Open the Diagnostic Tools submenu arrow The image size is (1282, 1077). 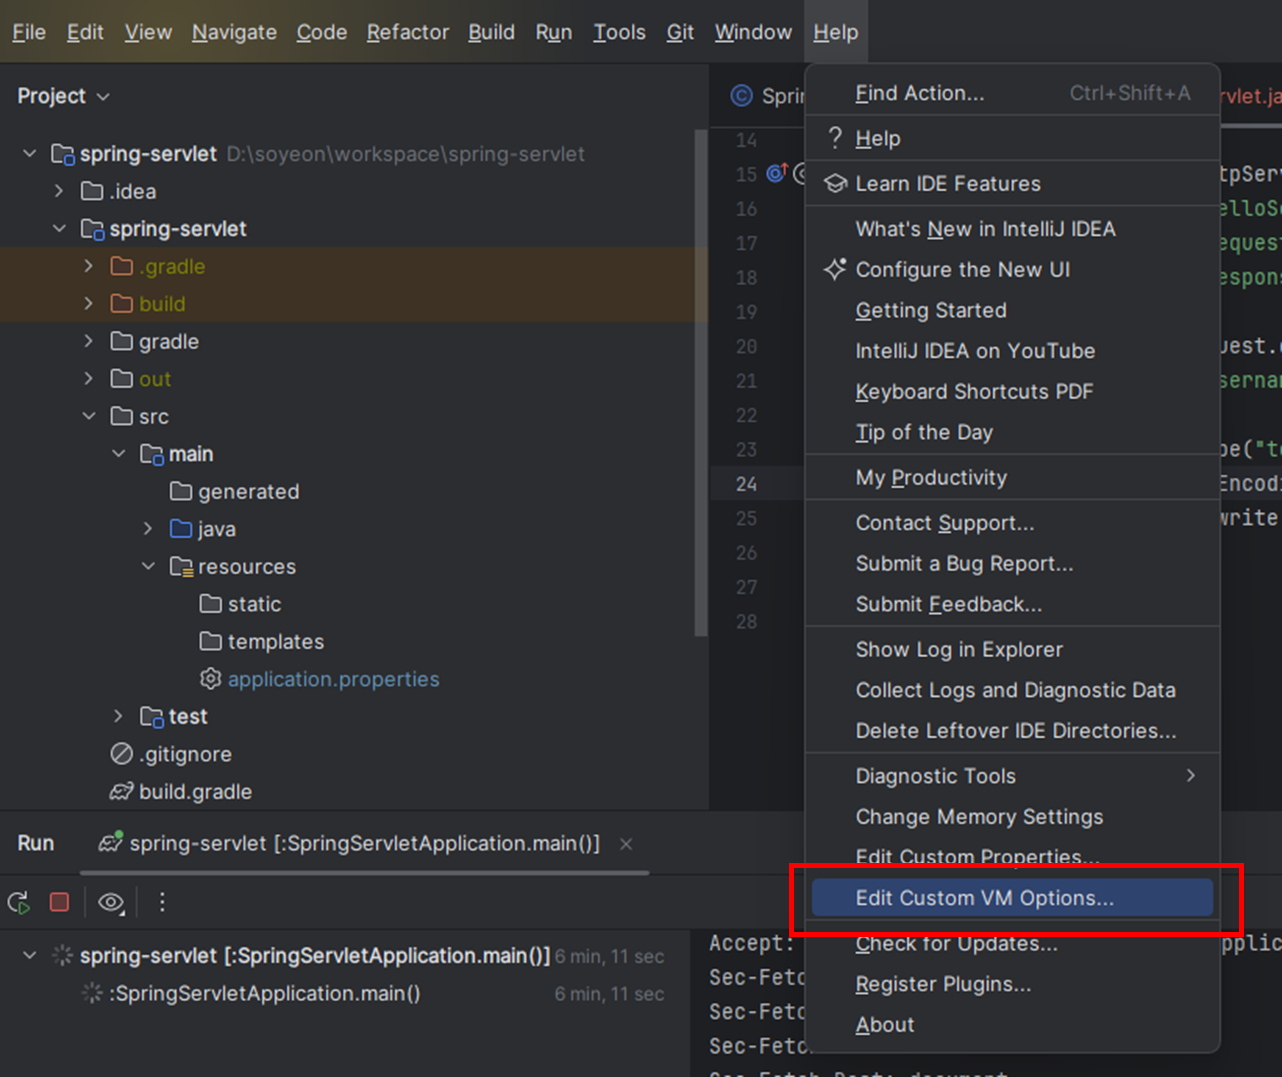1190,775
